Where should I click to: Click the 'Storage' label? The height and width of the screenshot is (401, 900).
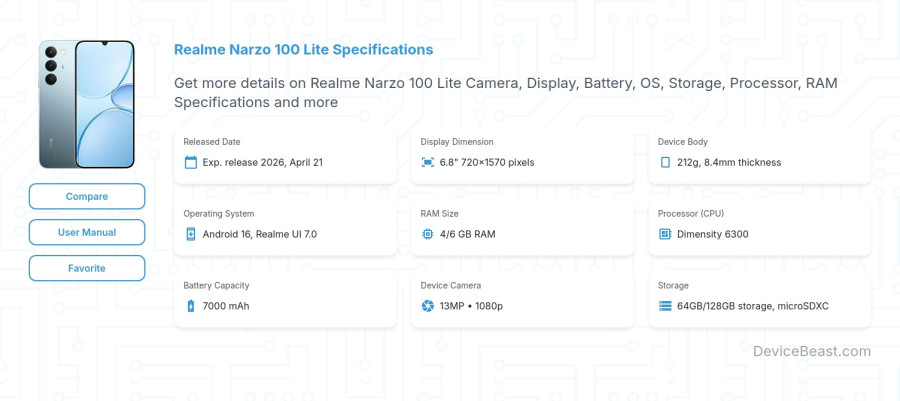click(673, 285)
